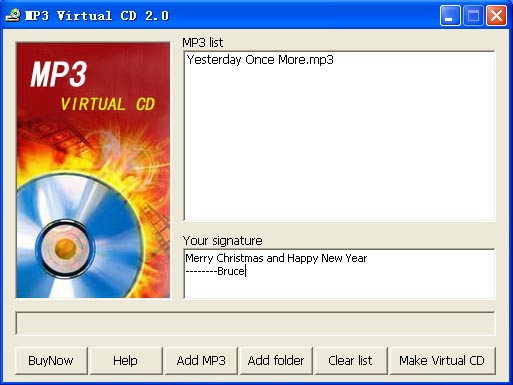Click the Add MP3 button
The height and width of the screenshot is (385, 513).
coord(201,361)
